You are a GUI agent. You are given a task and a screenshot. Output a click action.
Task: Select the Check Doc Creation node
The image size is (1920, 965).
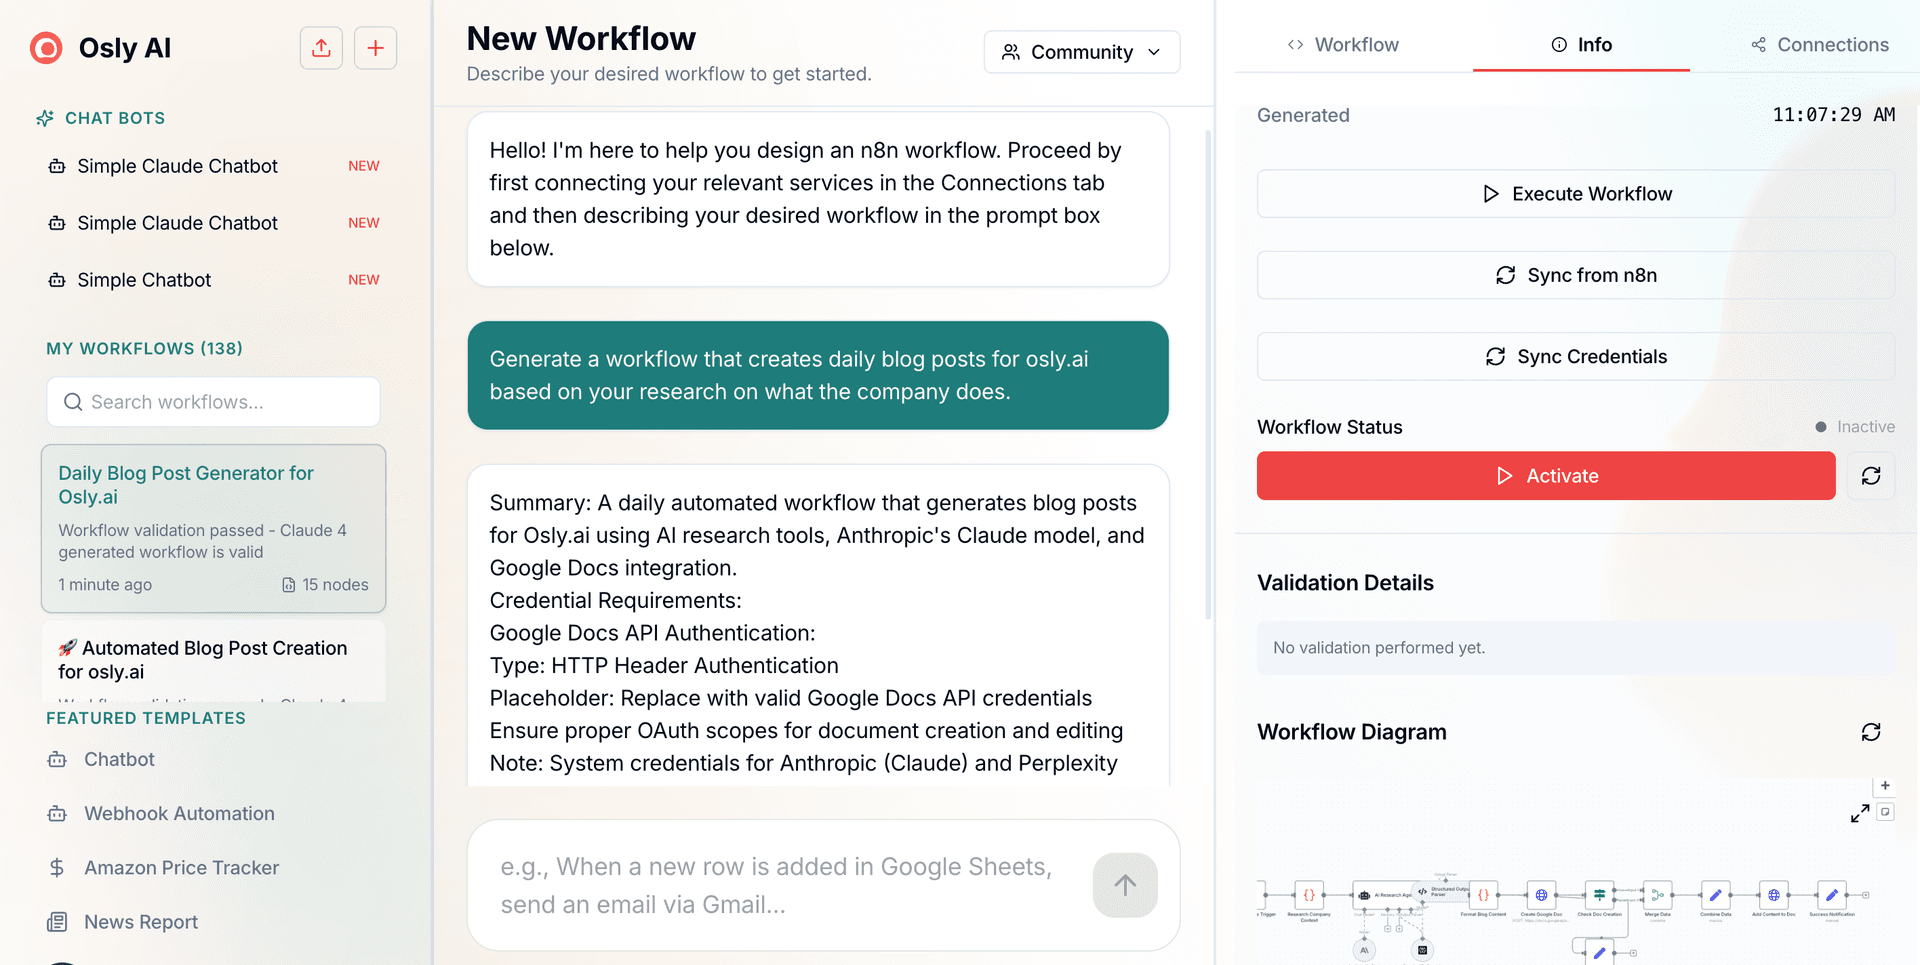pyautogui.click(x=1599, y=895)
